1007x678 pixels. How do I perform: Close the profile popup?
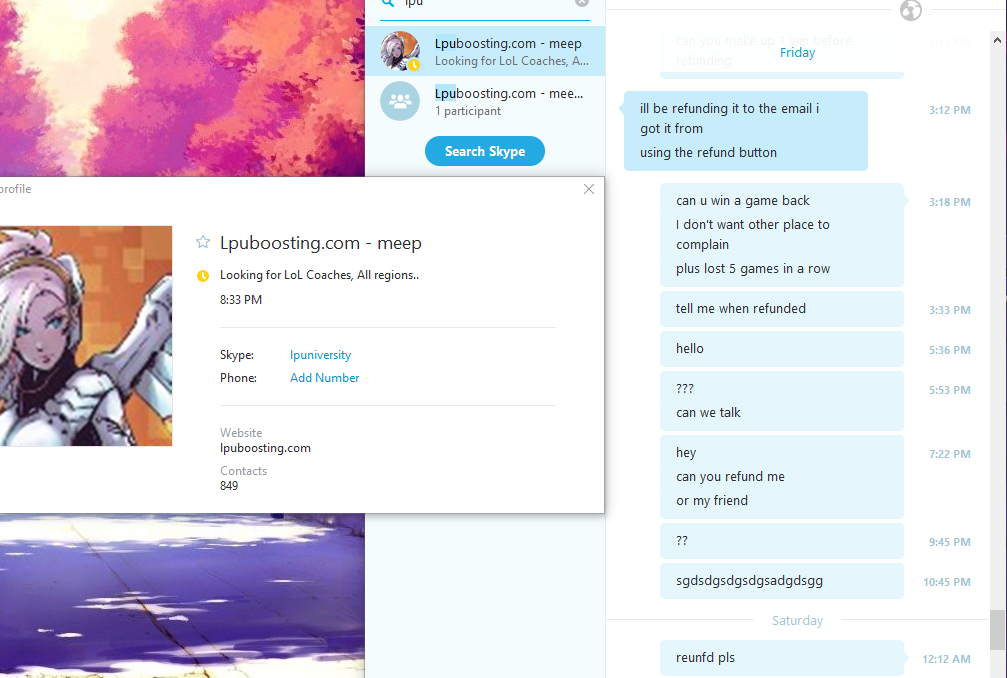point(589,189)
